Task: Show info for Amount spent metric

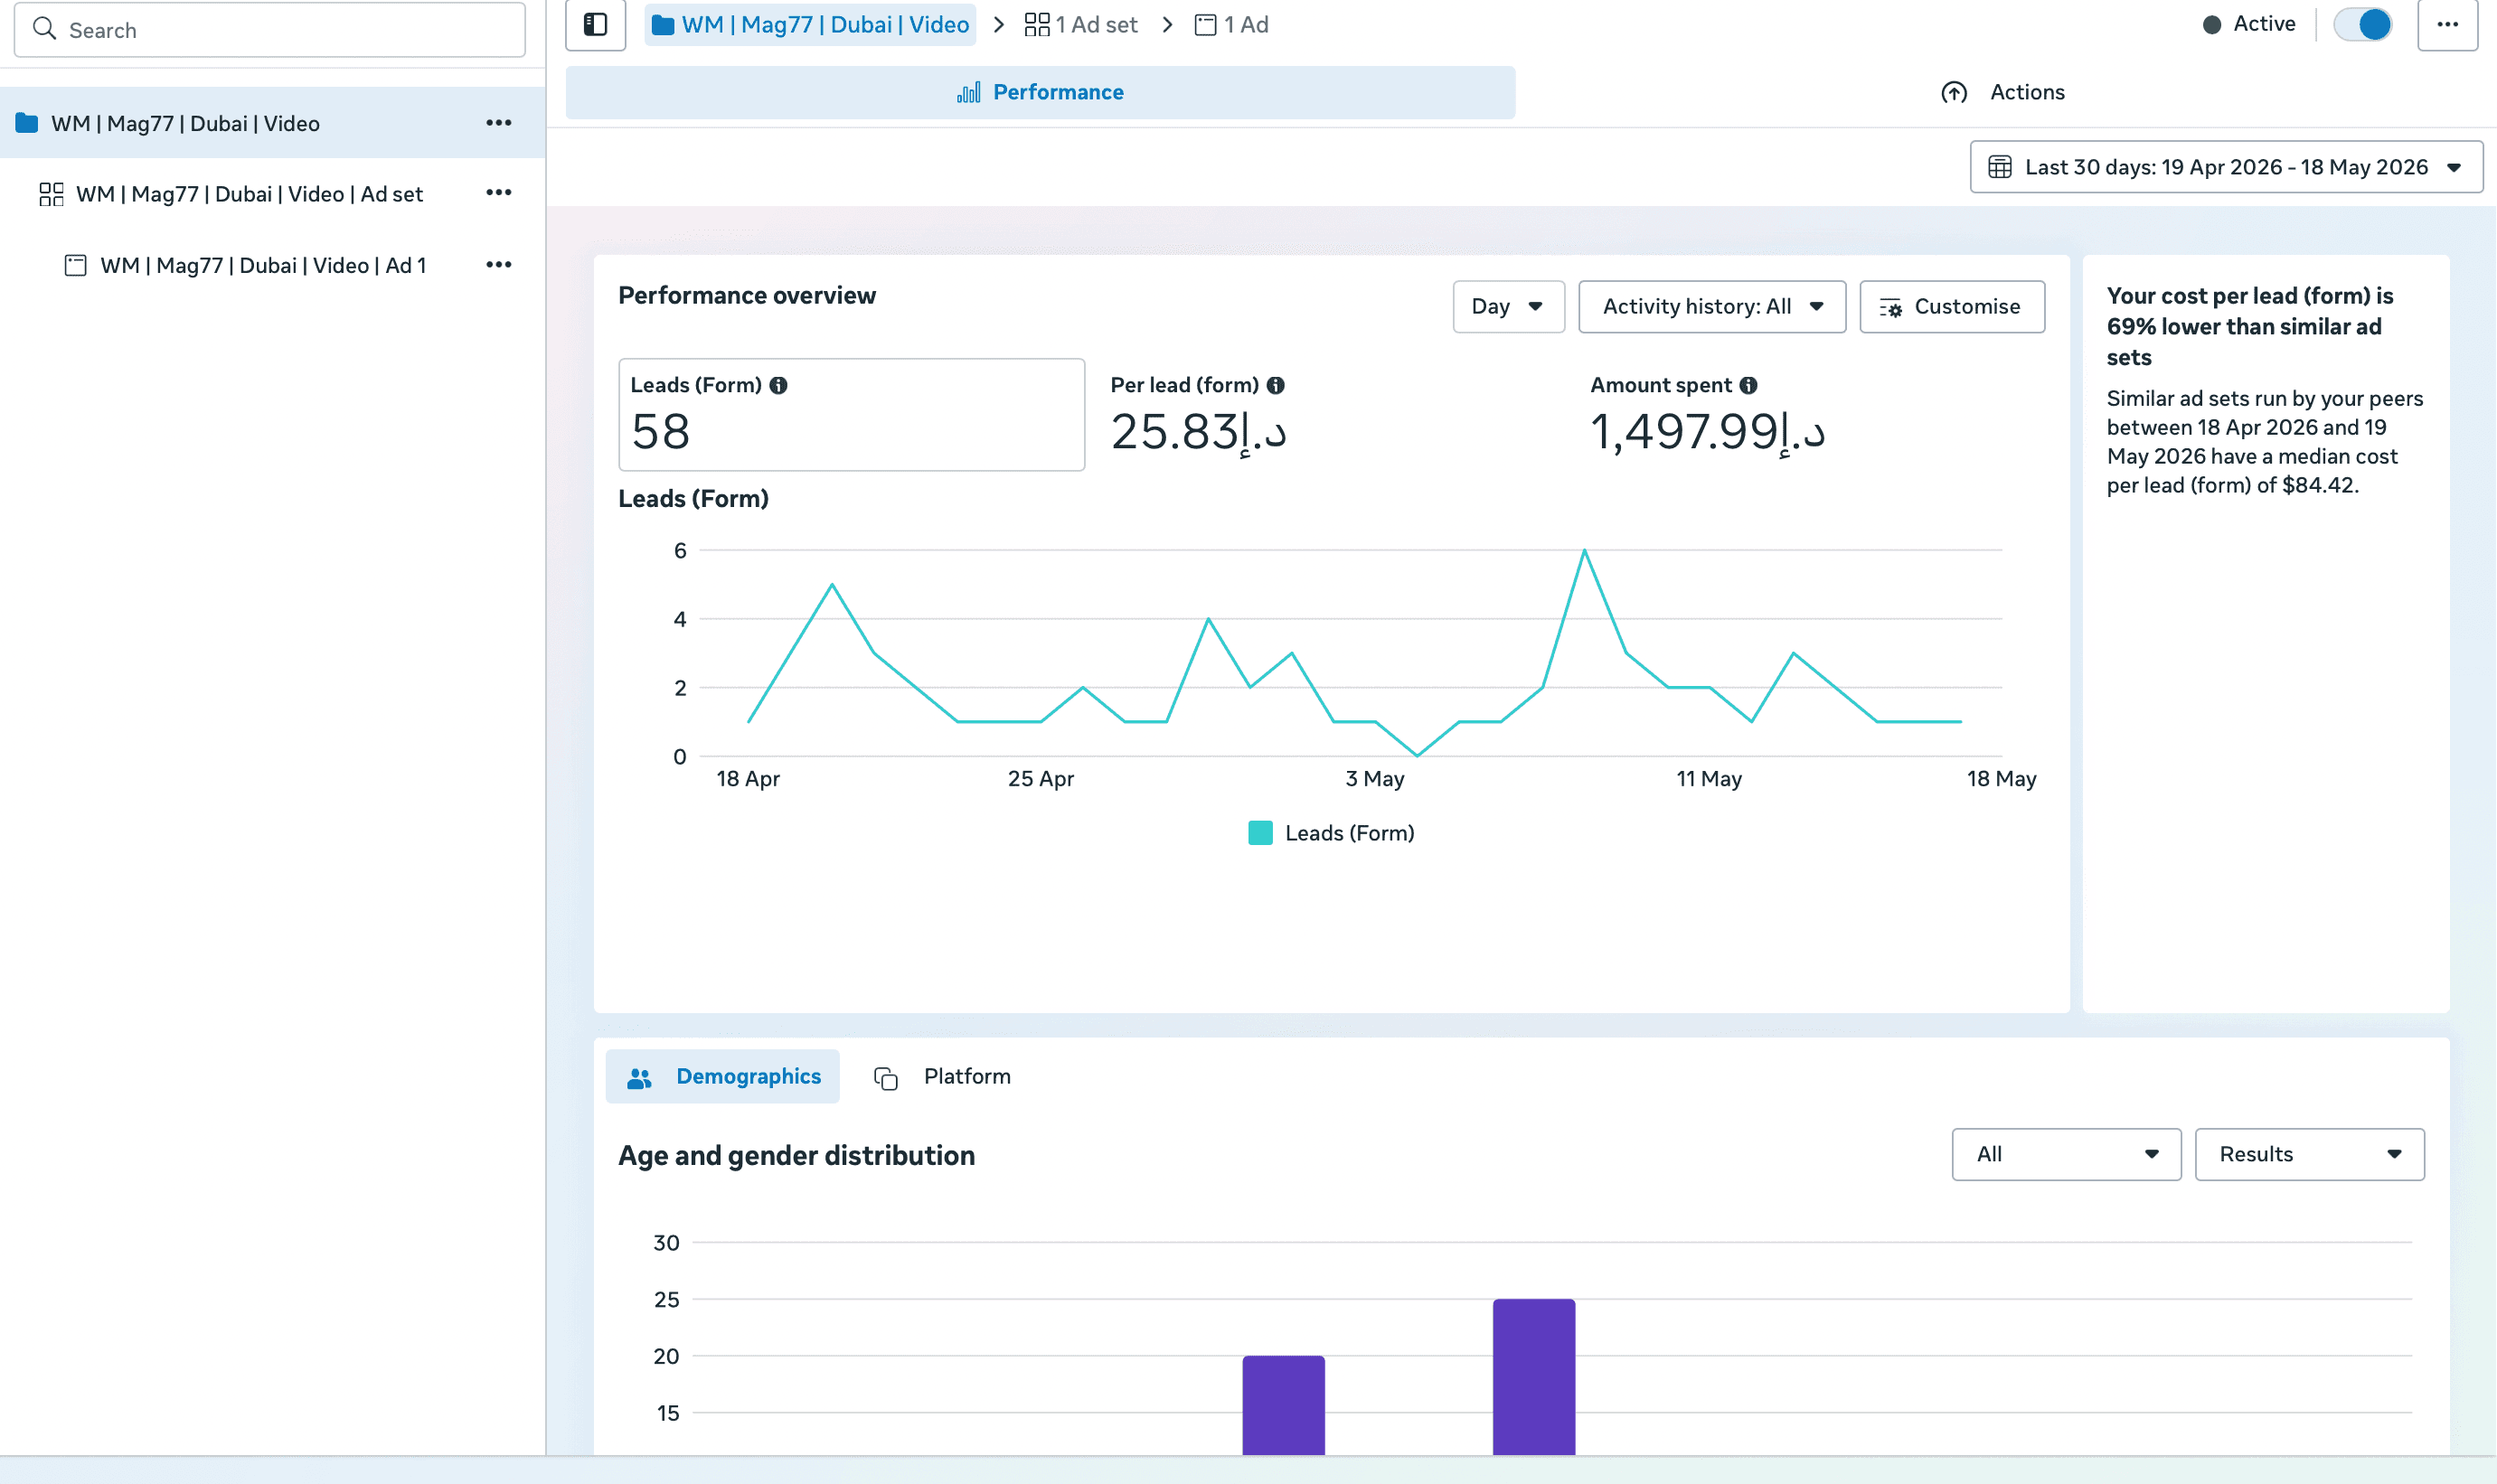Action: 1748,385
